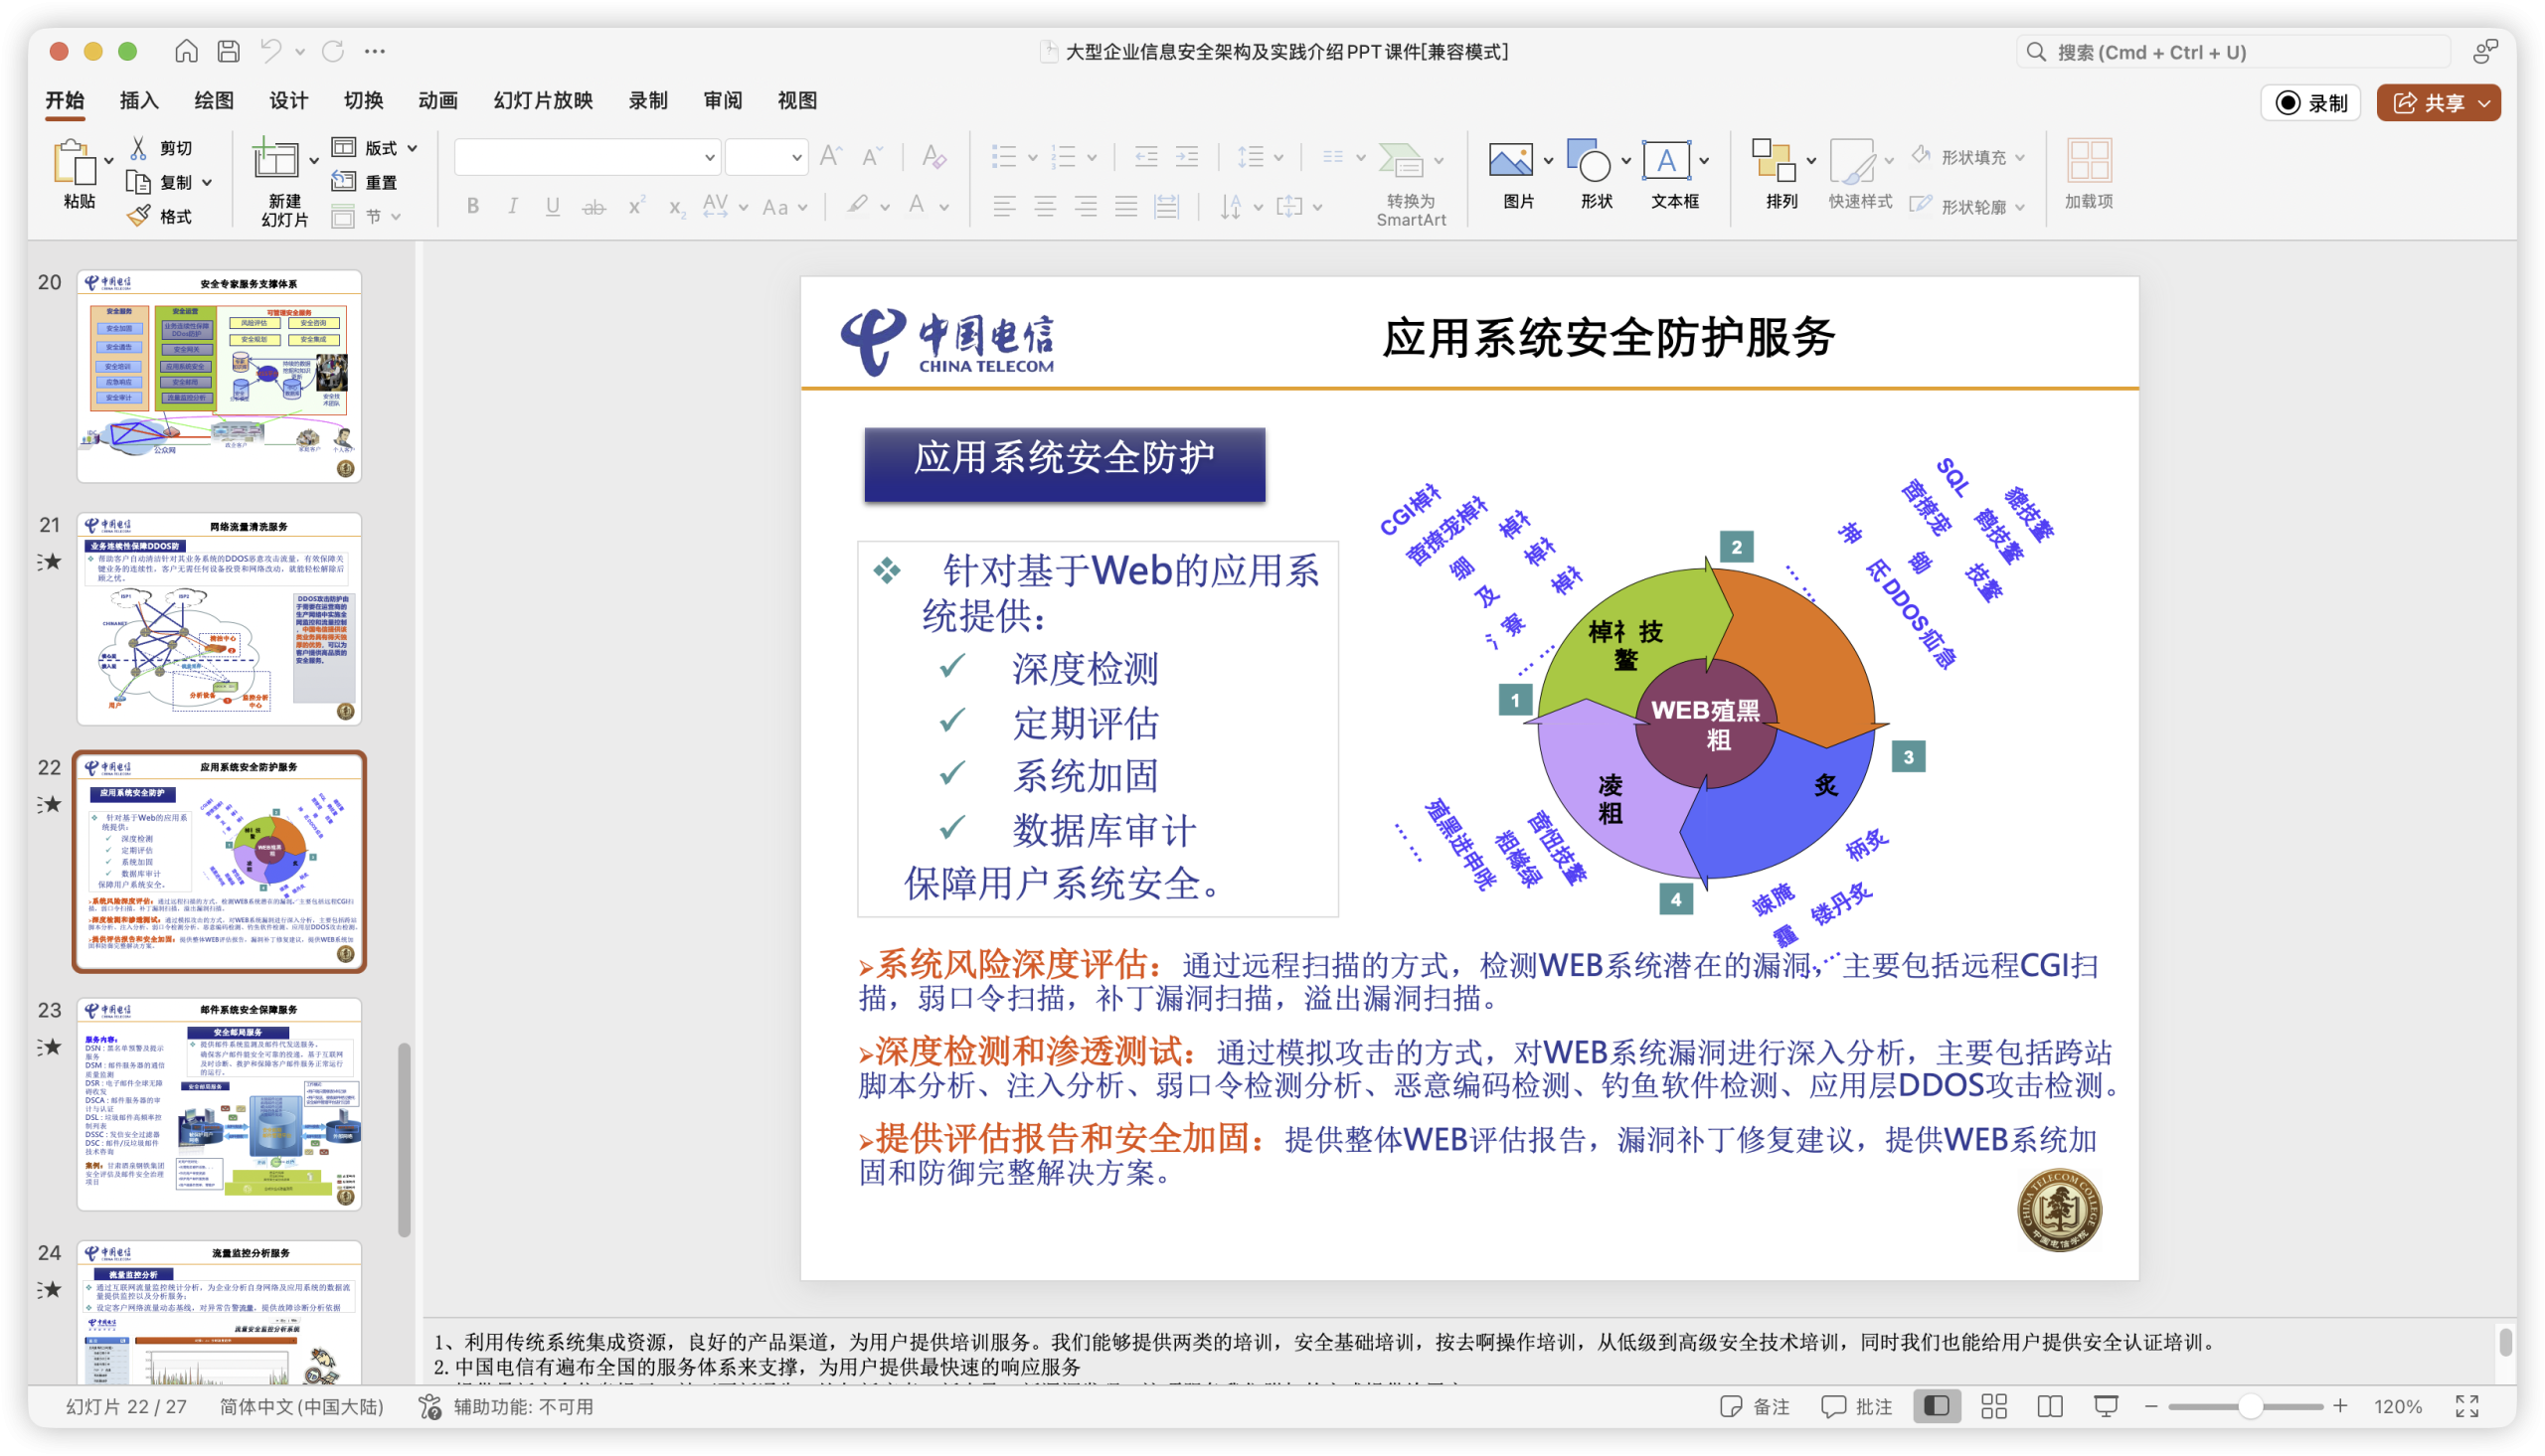Open the Design (设计) ribbon tab
2545x1456 pixels.
[288, 100]
